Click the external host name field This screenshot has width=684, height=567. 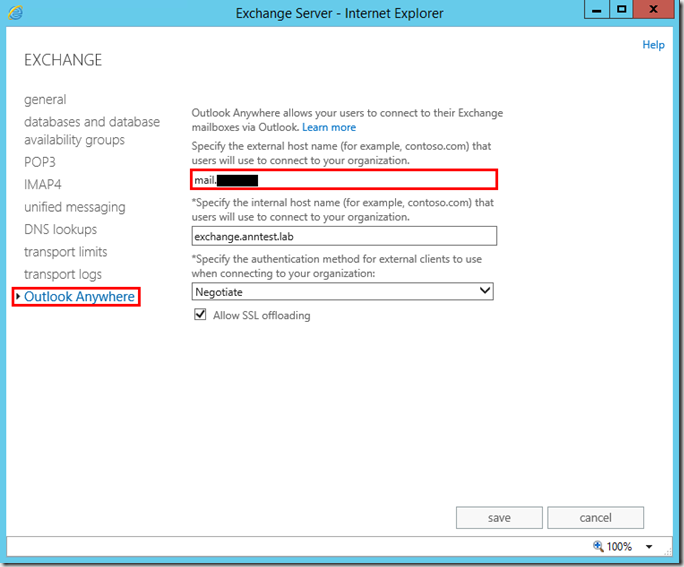tap(343, 180)
